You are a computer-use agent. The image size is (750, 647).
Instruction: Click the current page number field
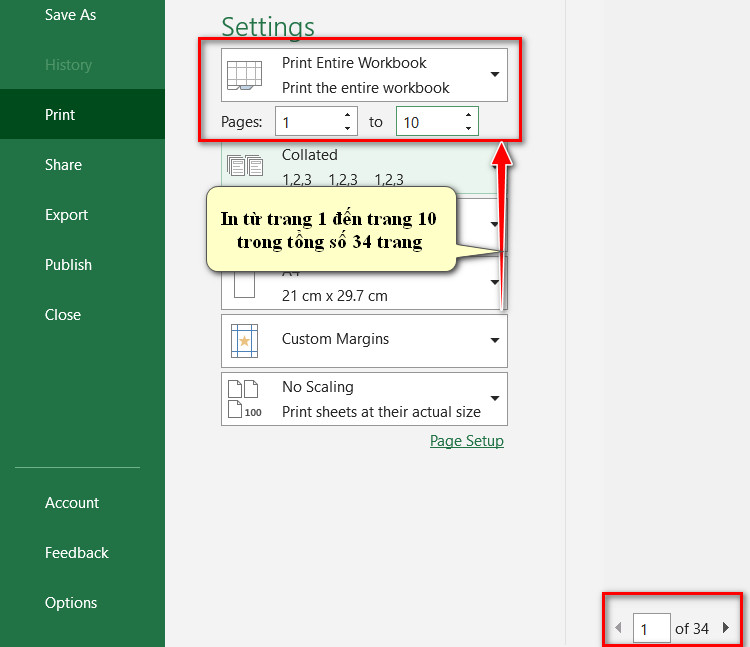click(x=651, y=628)
